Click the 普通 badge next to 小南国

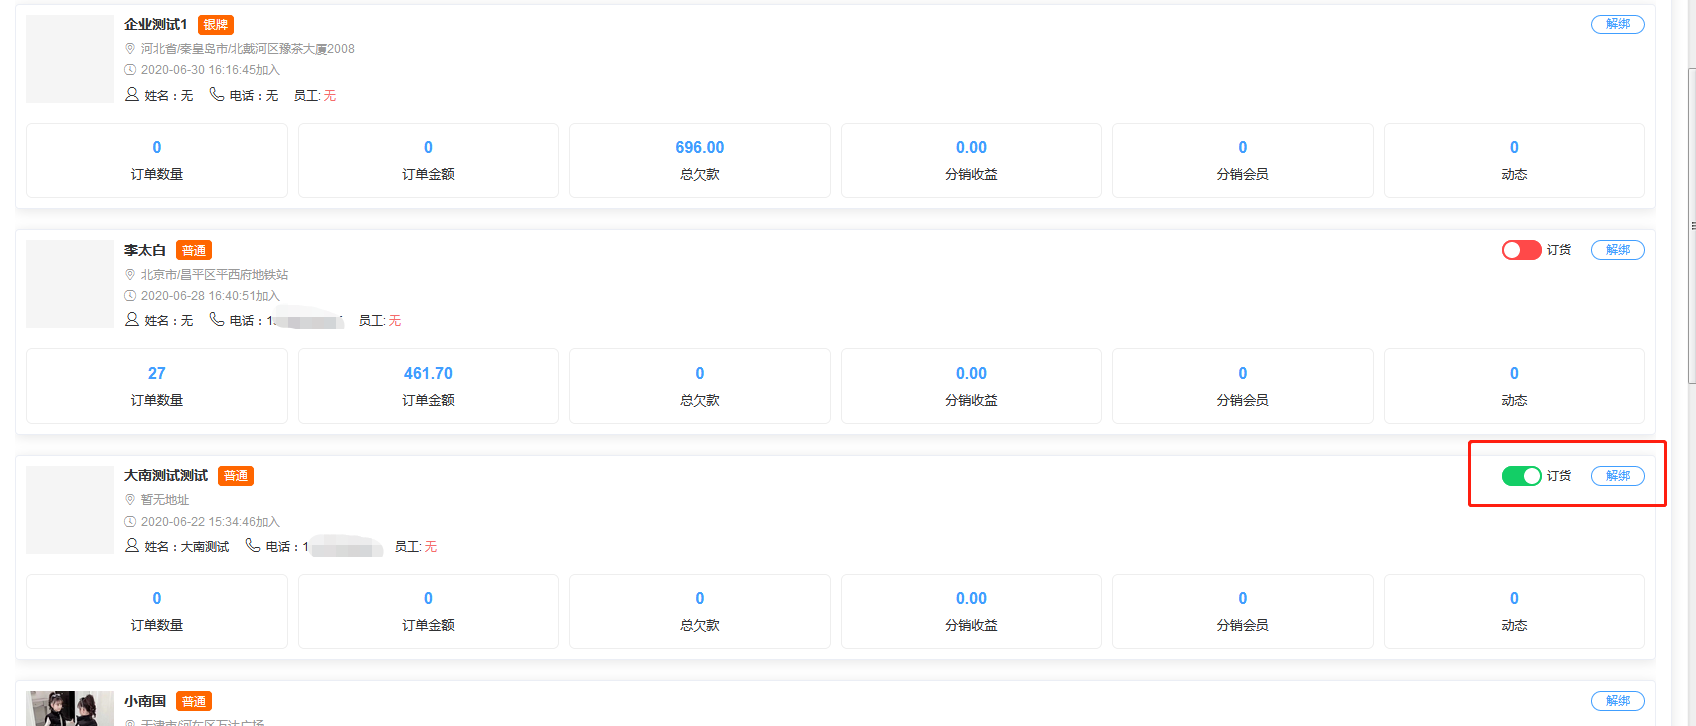194,702
